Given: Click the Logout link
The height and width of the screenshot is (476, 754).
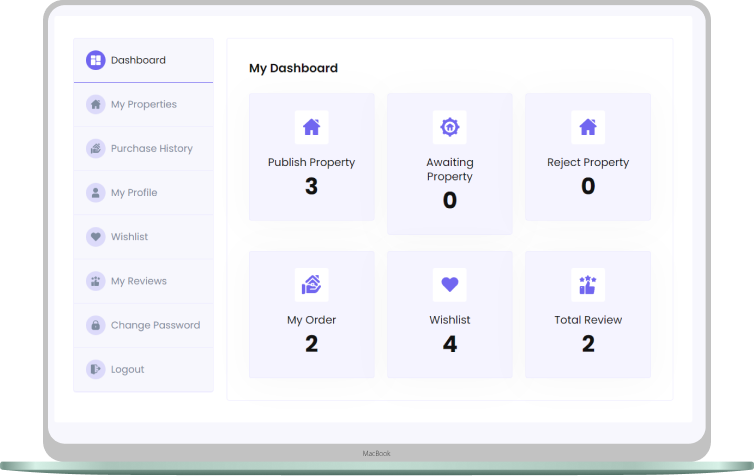Looking at the screenshot, I should pos(143,369).
